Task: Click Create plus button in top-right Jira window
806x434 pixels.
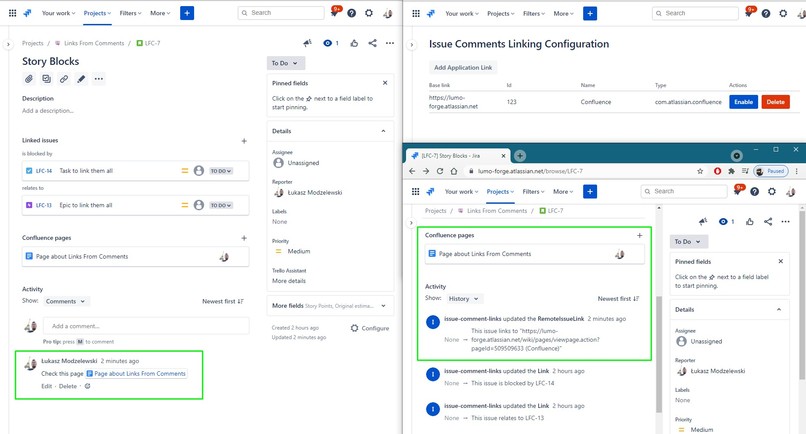Action: 590,14
